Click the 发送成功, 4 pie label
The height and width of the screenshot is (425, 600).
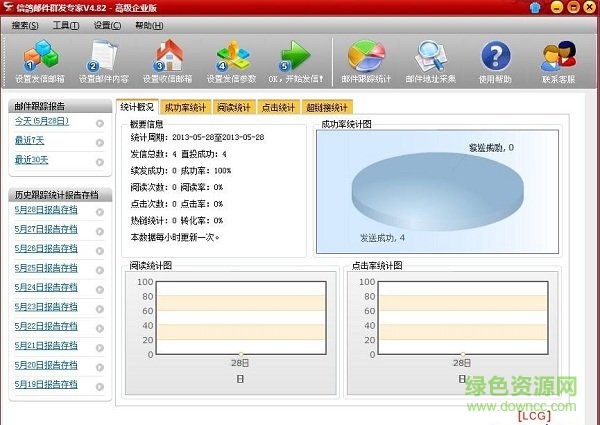click(x=382, y=238)
